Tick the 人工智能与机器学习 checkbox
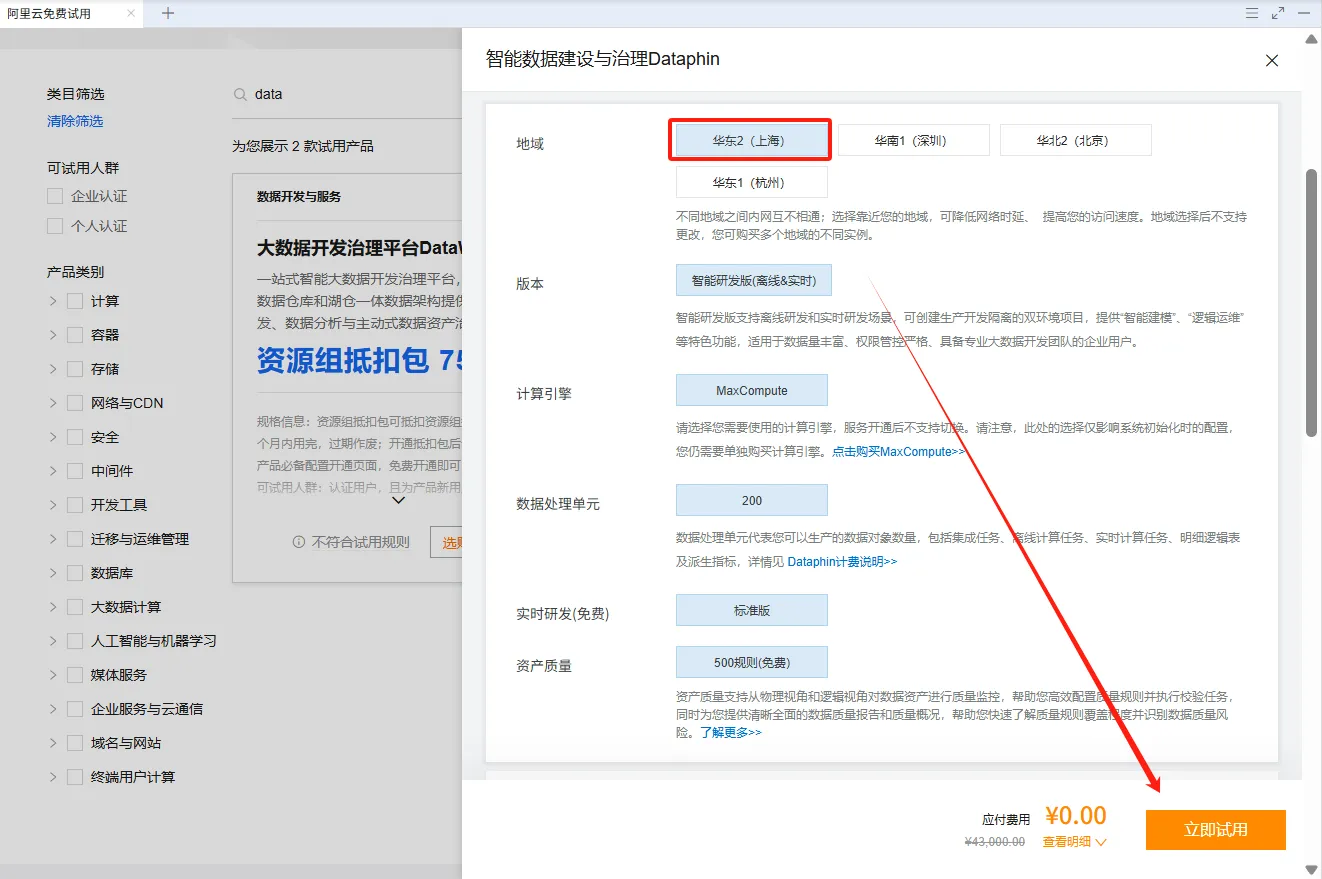This screenshot has width=1322, height=879. (x=75, y=641)
